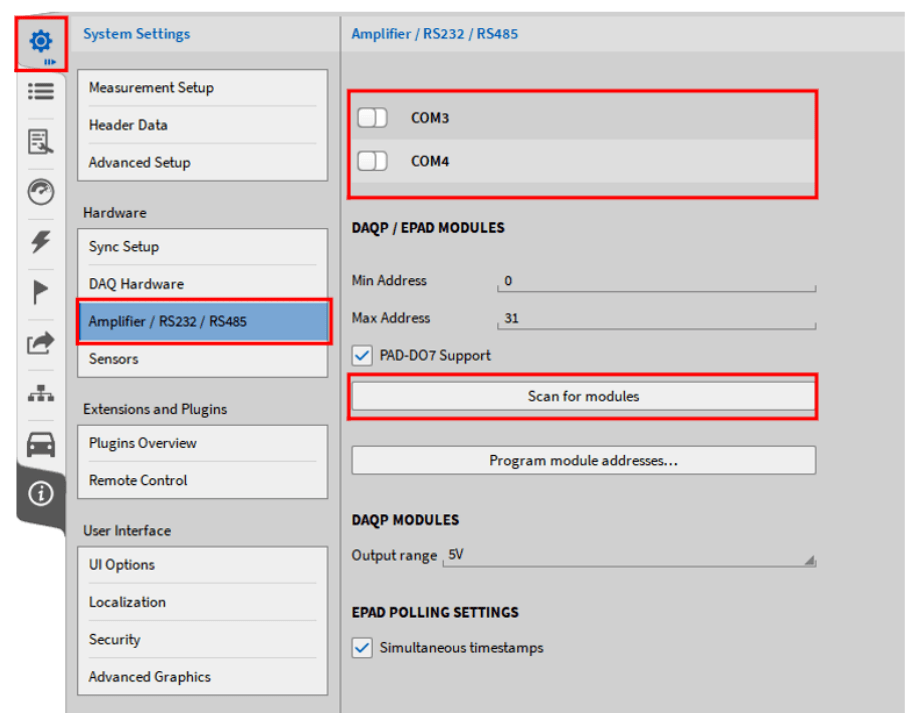Enable the COM3 port toggle
Screen dimensions: 917x721
tap(372, 118)
